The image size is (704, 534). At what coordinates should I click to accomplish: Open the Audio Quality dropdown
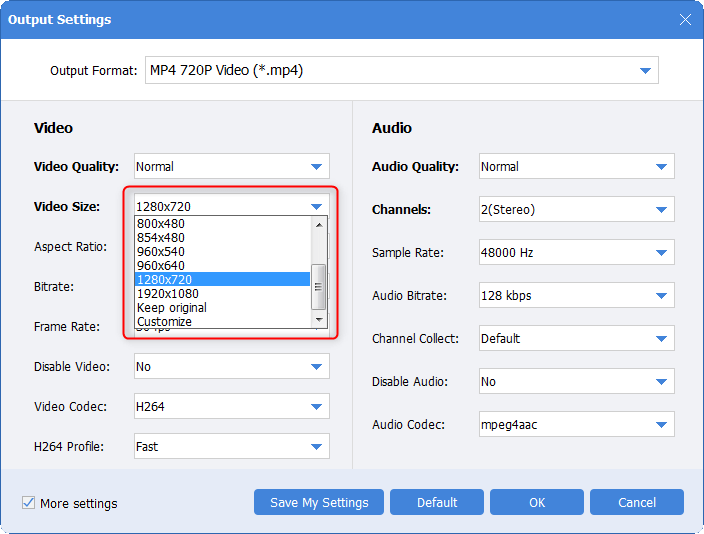tap(576, 166)
